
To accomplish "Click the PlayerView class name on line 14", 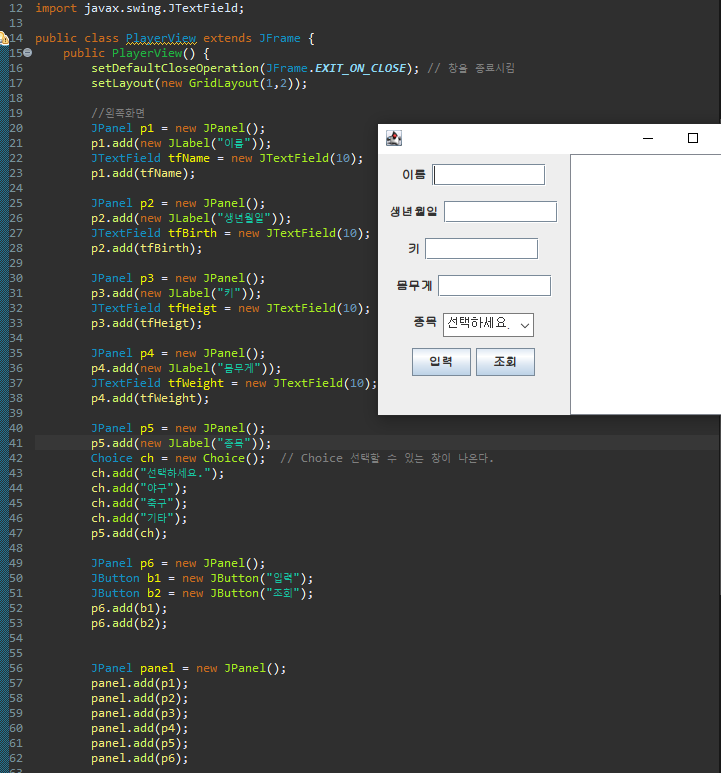I will (161, 38).
